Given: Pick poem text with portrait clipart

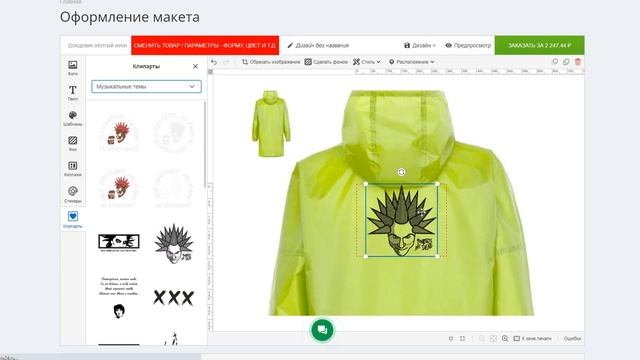Looking at the screenshot, I should point(119,298).
